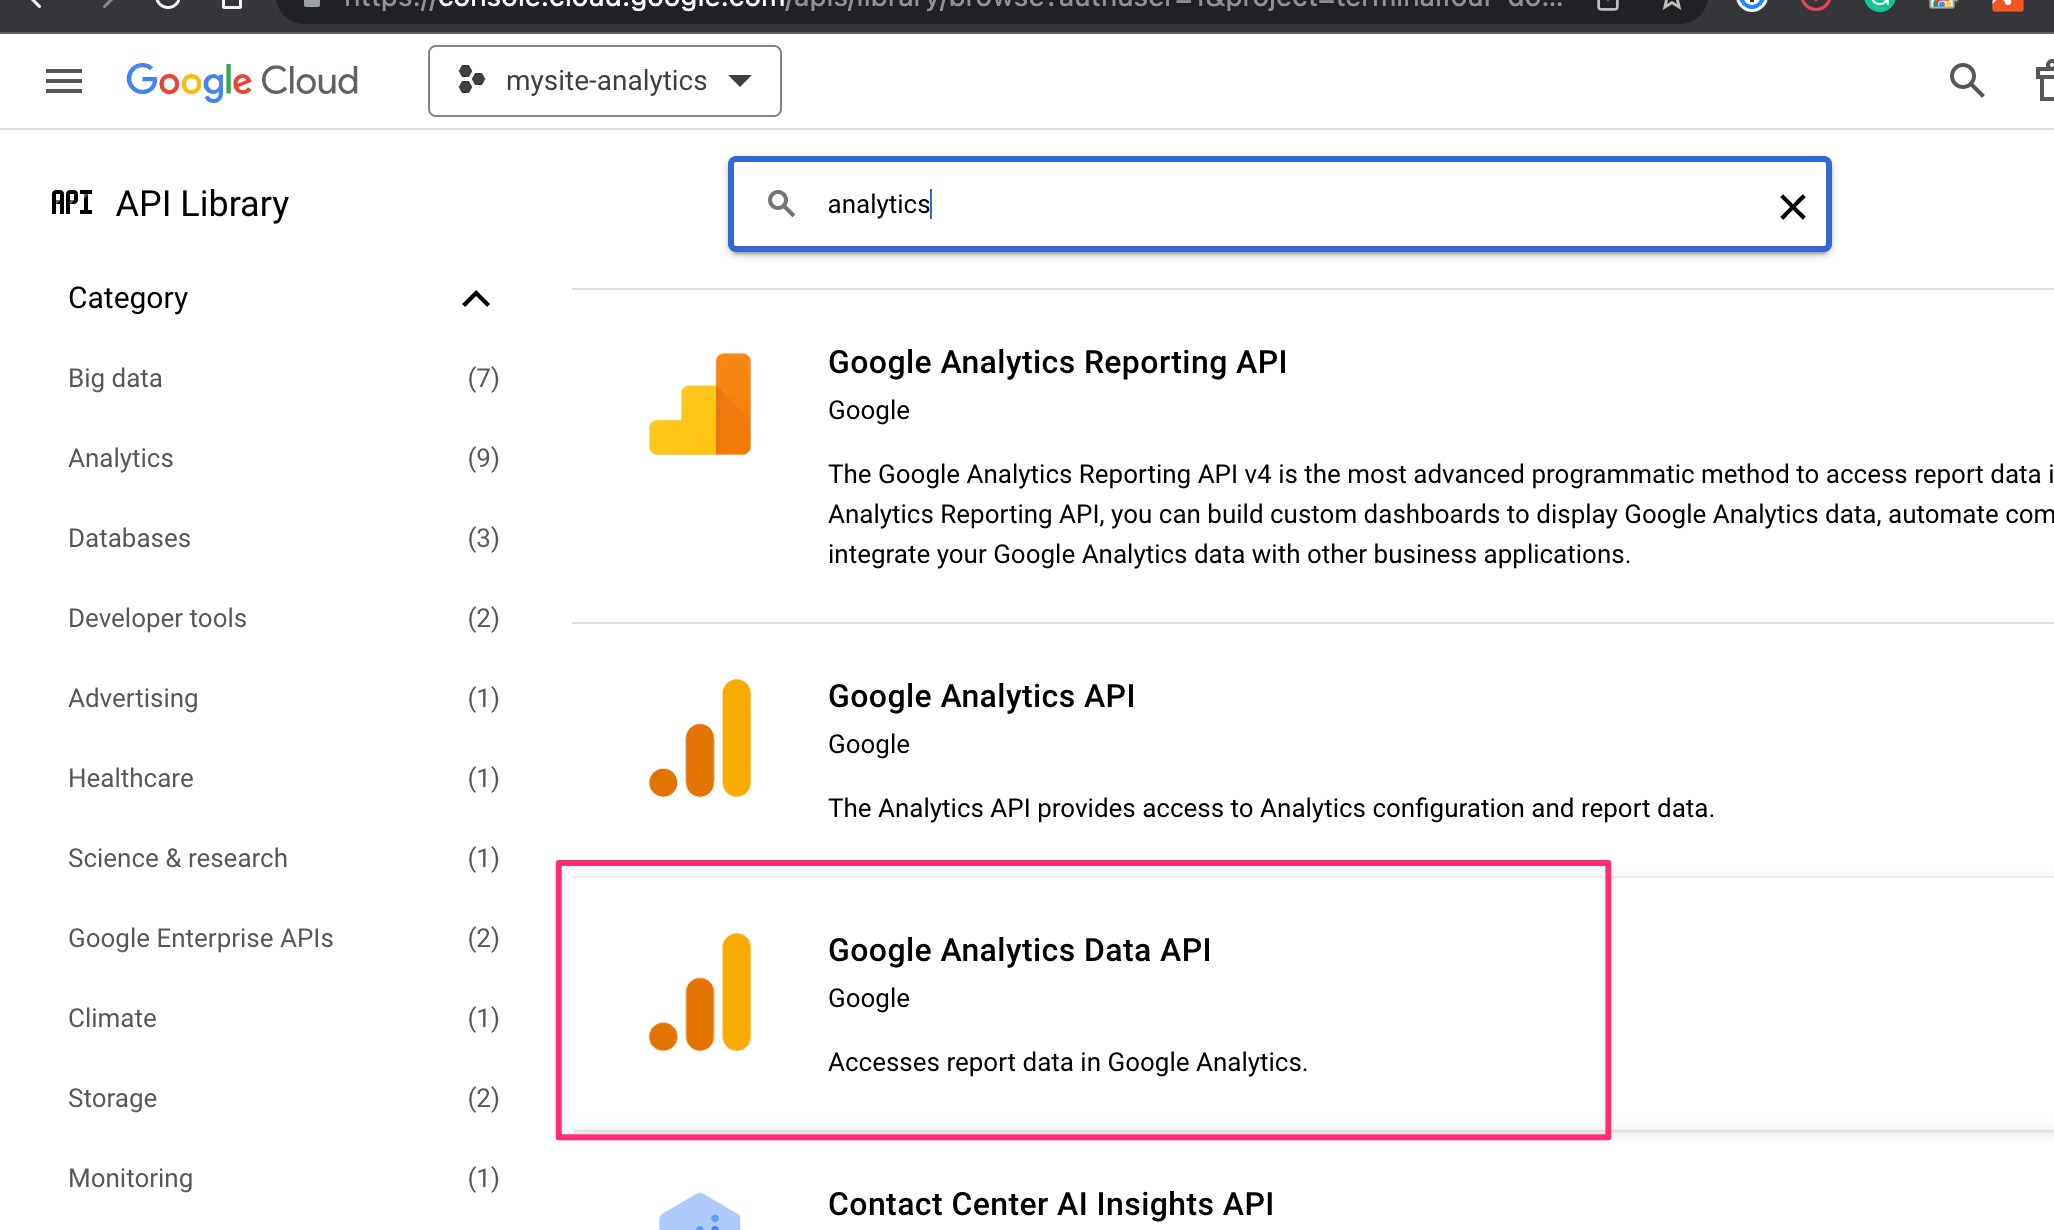Select the Developer tools category filter
This screenshot has width=2054, height=1230.
pyautogui.click(x=157, y=618)
